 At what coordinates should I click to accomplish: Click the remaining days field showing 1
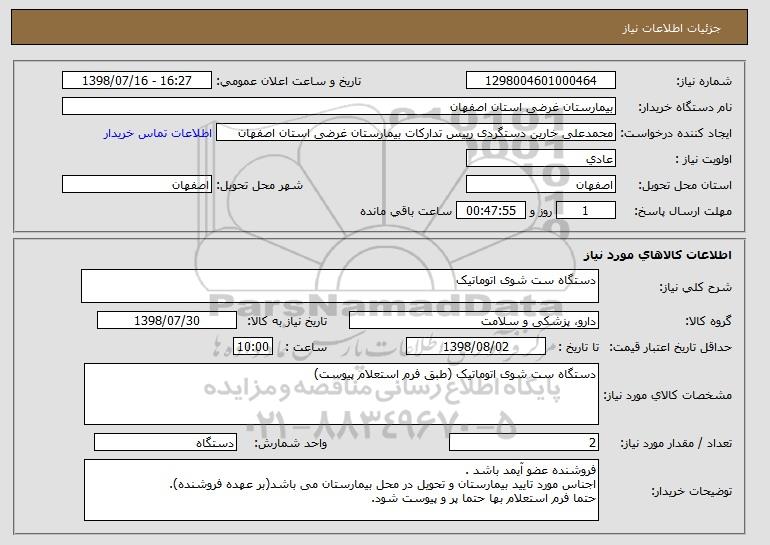(x=585, y=211)
